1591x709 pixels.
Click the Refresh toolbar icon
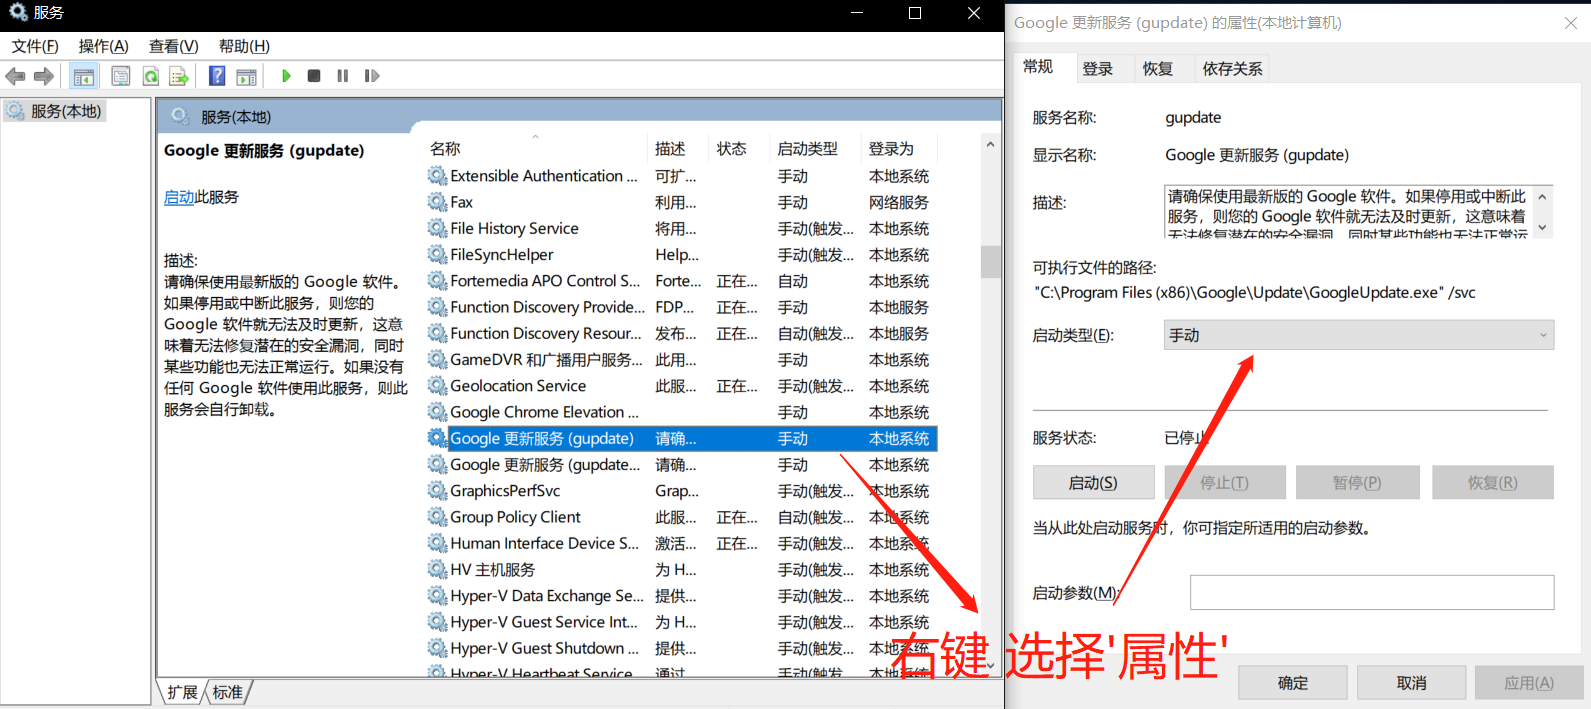151,76
